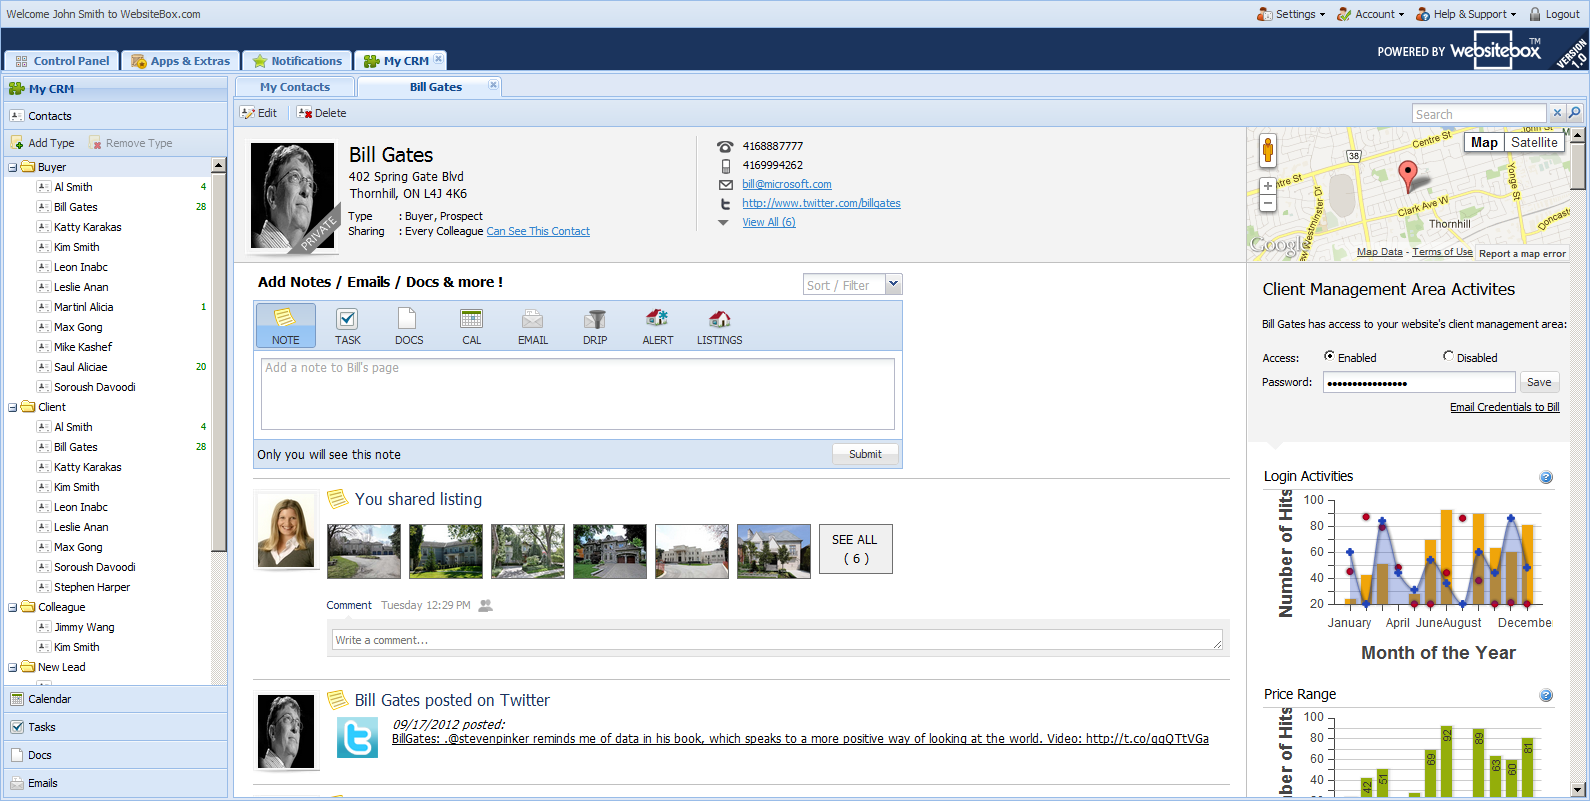Collapse the Buyer folder in the tree
The width and height of the screenshot is (1590, 801).
tap(13, 167)
